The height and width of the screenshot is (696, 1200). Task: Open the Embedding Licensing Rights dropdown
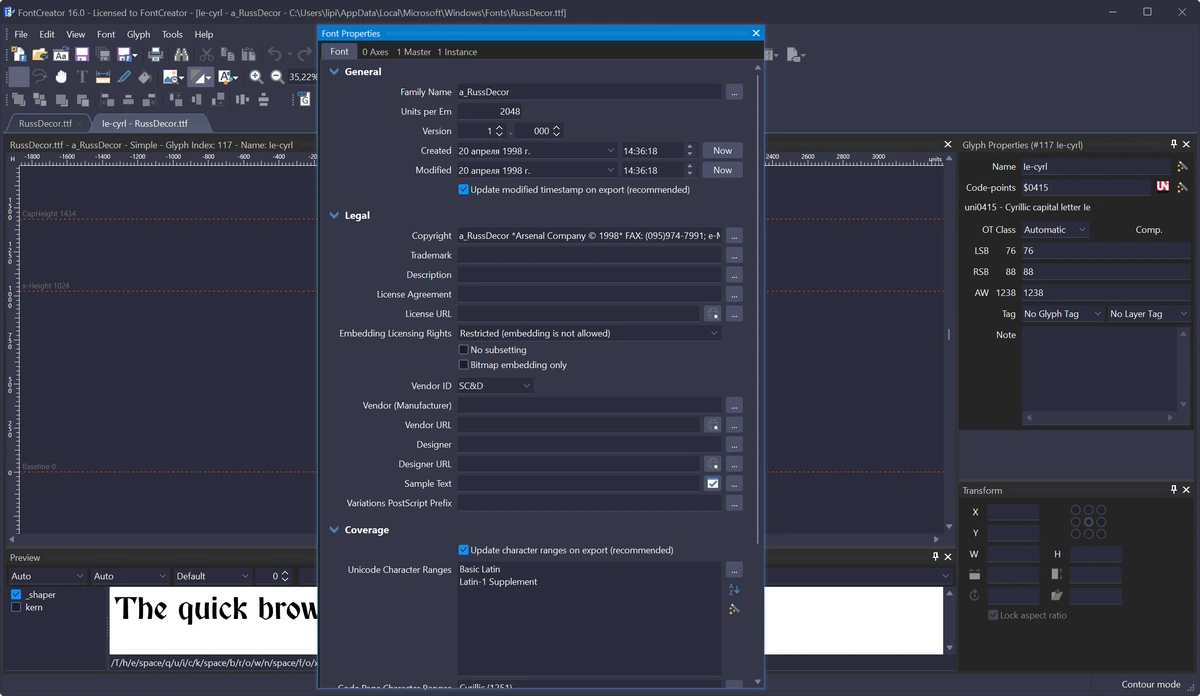click(589, 333)
